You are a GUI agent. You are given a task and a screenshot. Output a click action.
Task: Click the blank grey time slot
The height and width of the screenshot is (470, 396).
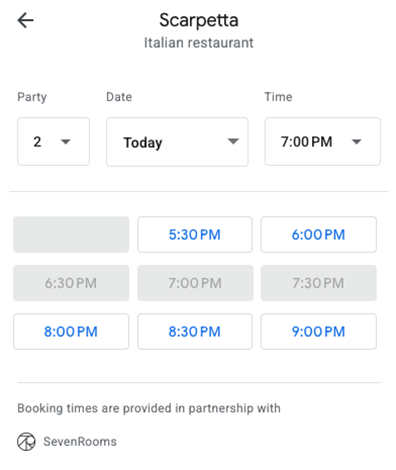coord(71,234)
